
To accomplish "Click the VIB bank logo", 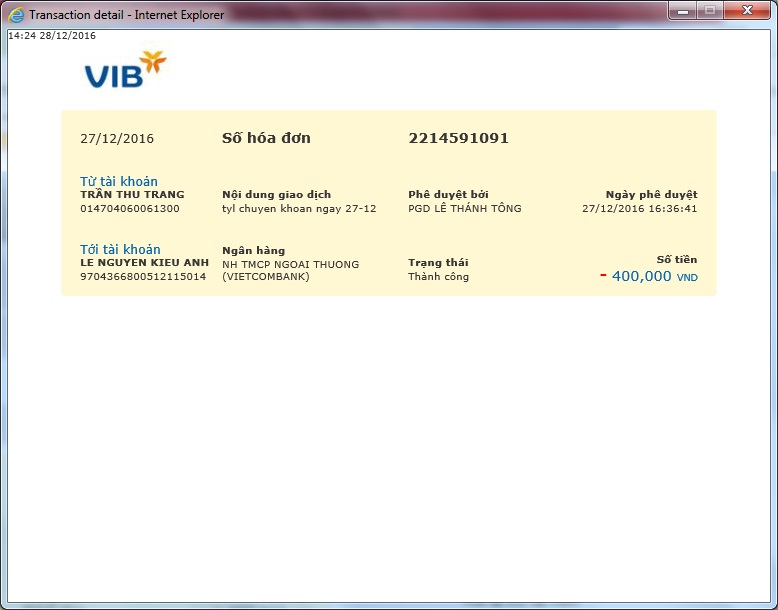I will (125, 71).
